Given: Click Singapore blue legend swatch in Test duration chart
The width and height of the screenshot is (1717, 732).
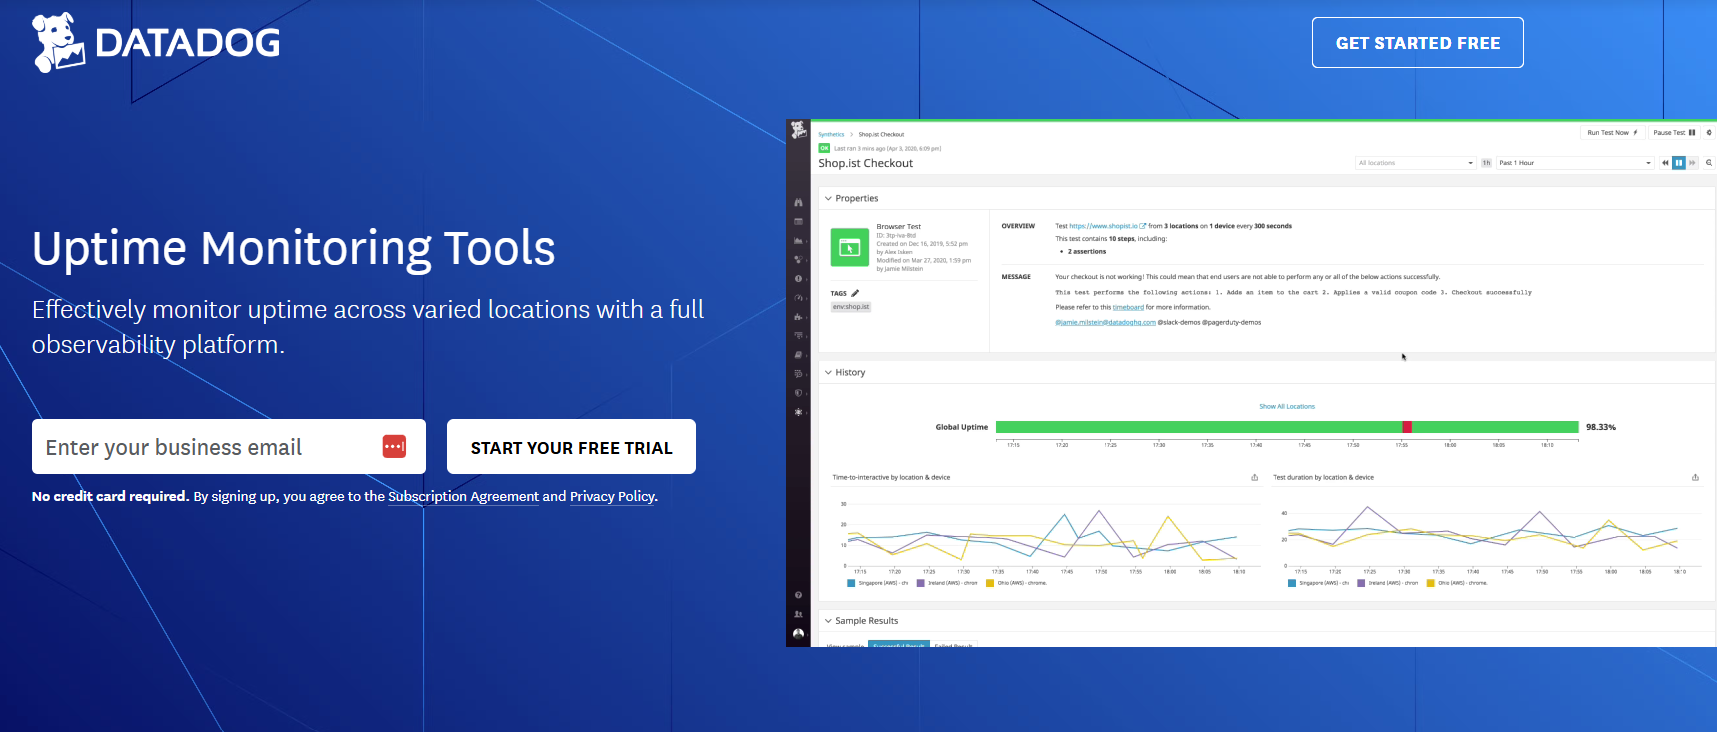Looking at the screenshot, I should click(x=1292, y=583).
